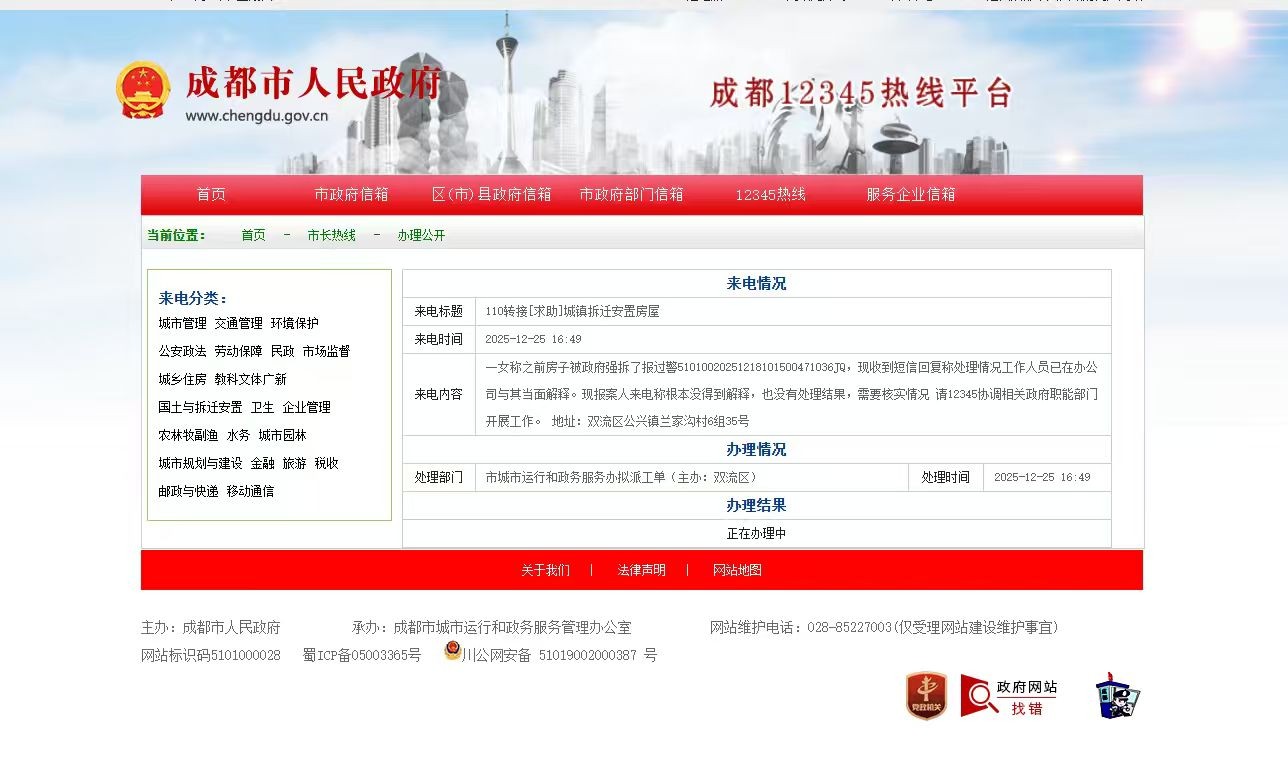This screenshot has height=768, width=1288.
Task: Open the 首页 navigation tab
Action: tap(211, 195)
